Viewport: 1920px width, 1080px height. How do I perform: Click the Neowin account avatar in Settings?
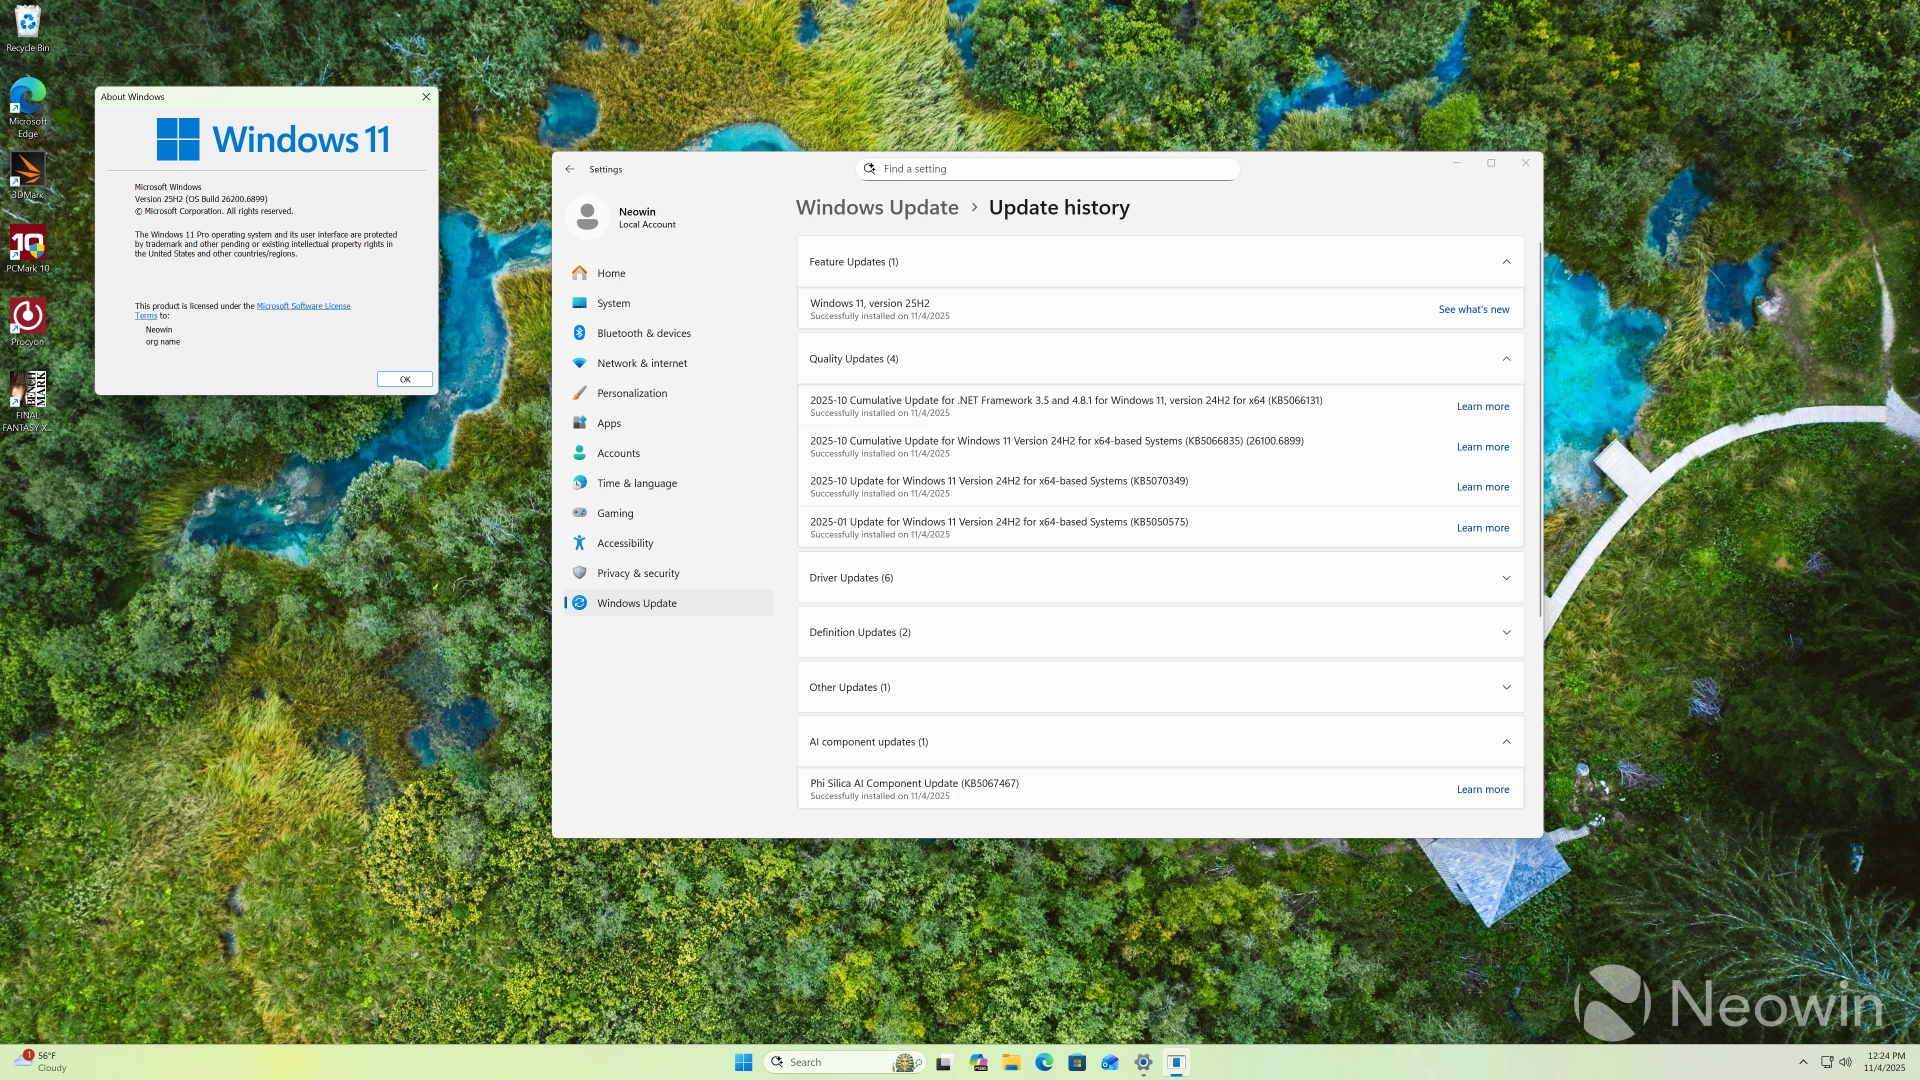point(588,217)
